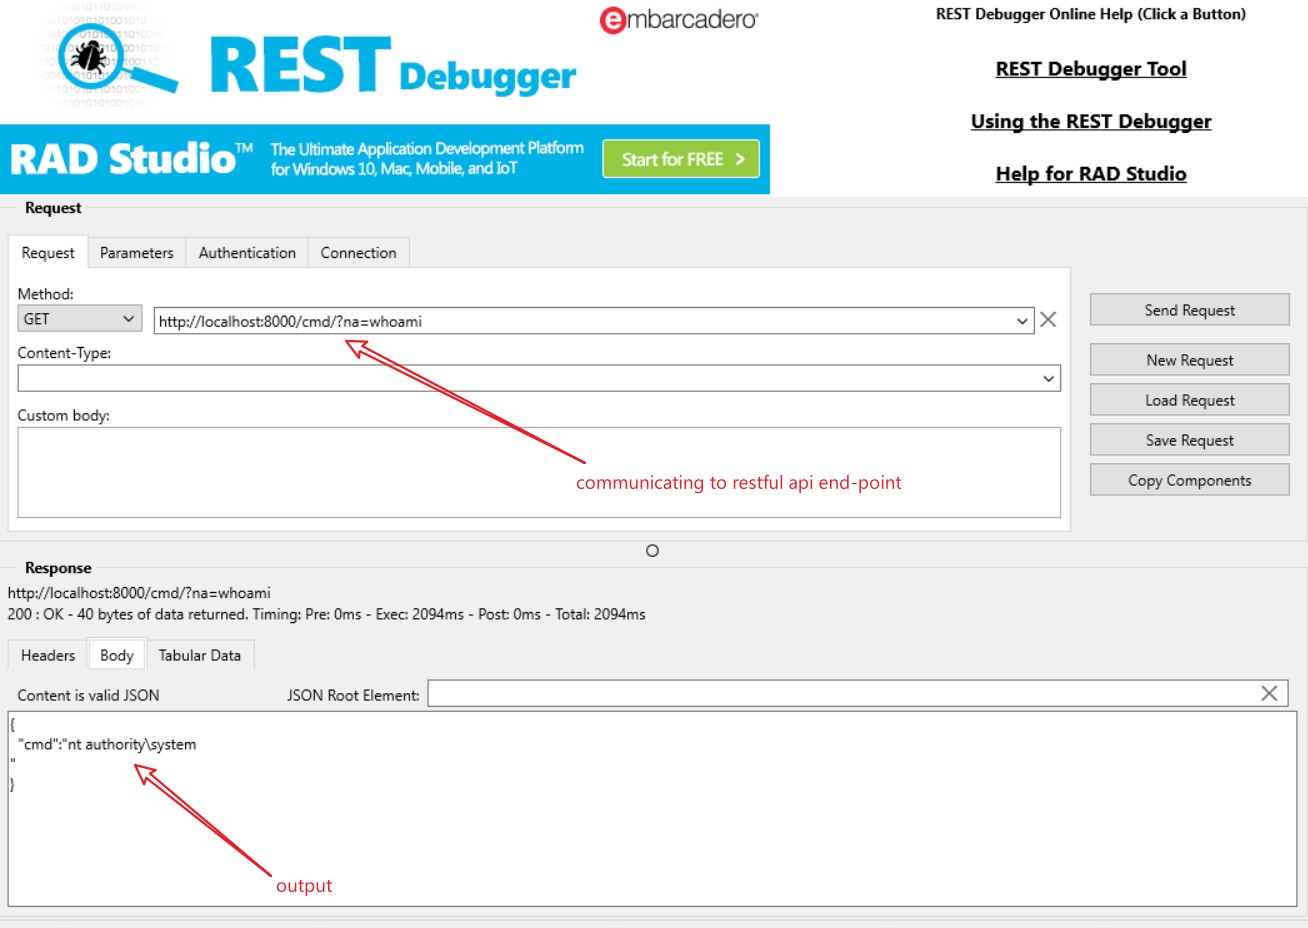Select the response Body tab
This screenshot has height=928, width=1308.
point(117,655)
